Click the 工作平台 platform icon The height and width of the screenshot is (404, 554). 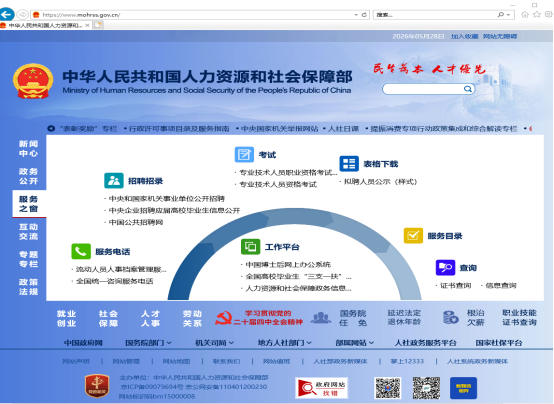pos(251,247)
